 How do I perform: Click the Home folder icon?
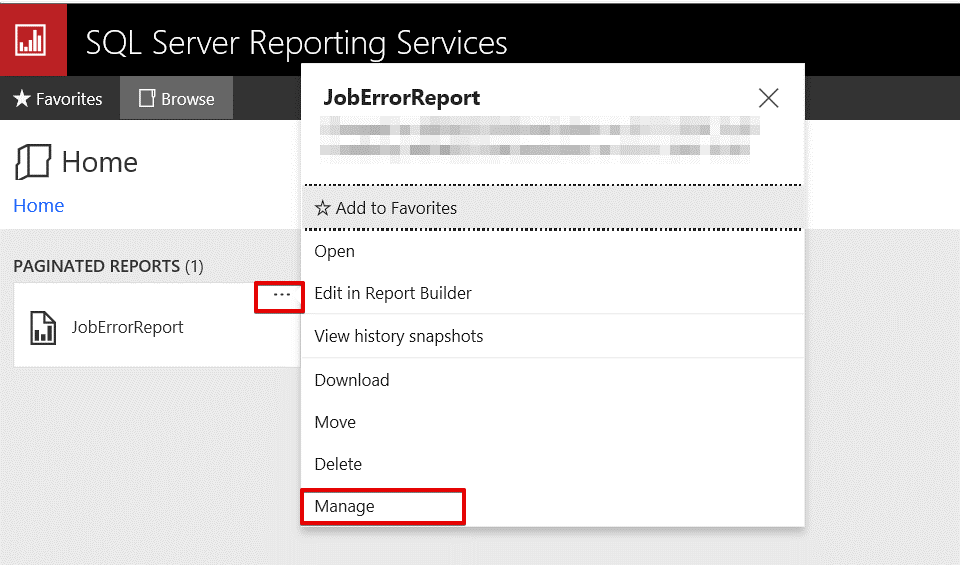click(x=33, y=162)
